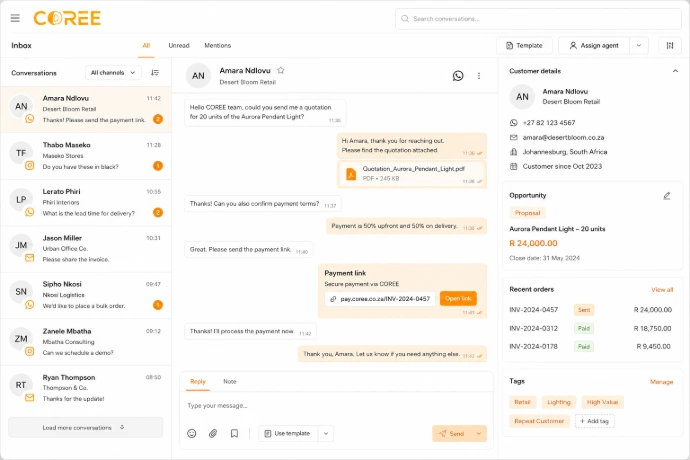The image size is (690, 460).
Task: Click the phone number WhatsApp icon
Action: click(514, 123)
